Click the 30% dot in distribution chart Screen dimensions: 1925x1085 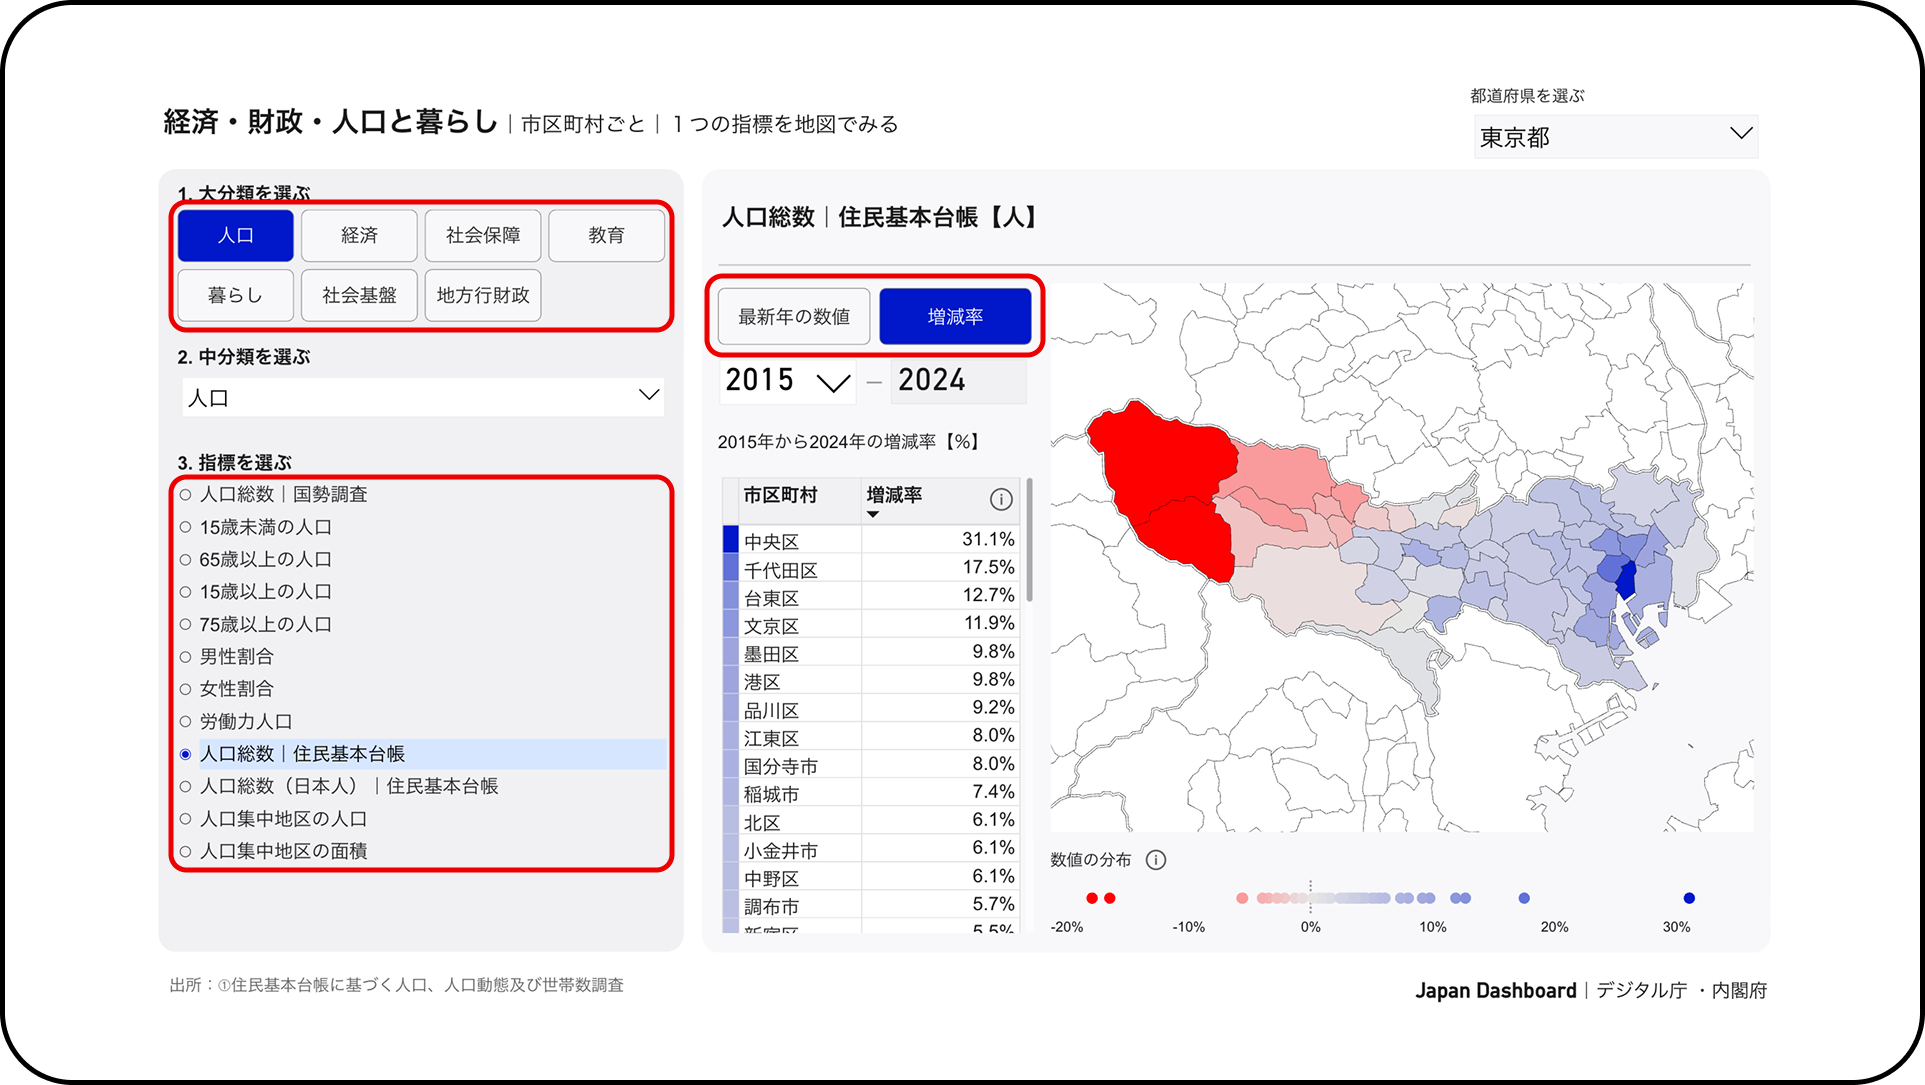tap(1689, 898)
